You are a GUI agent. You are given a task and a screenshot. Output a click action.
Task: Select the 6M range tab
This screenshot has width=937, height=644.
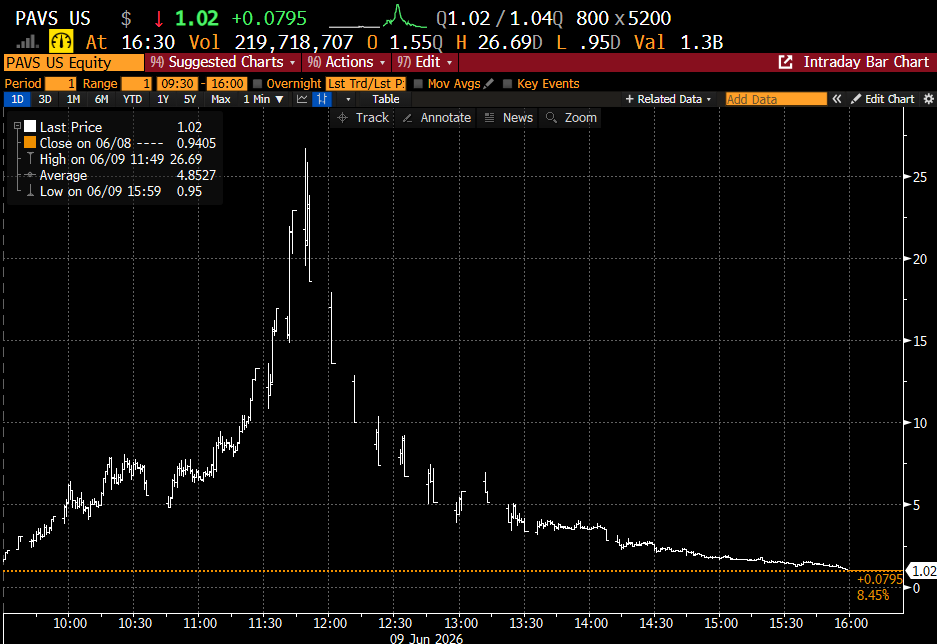(102, 99)
